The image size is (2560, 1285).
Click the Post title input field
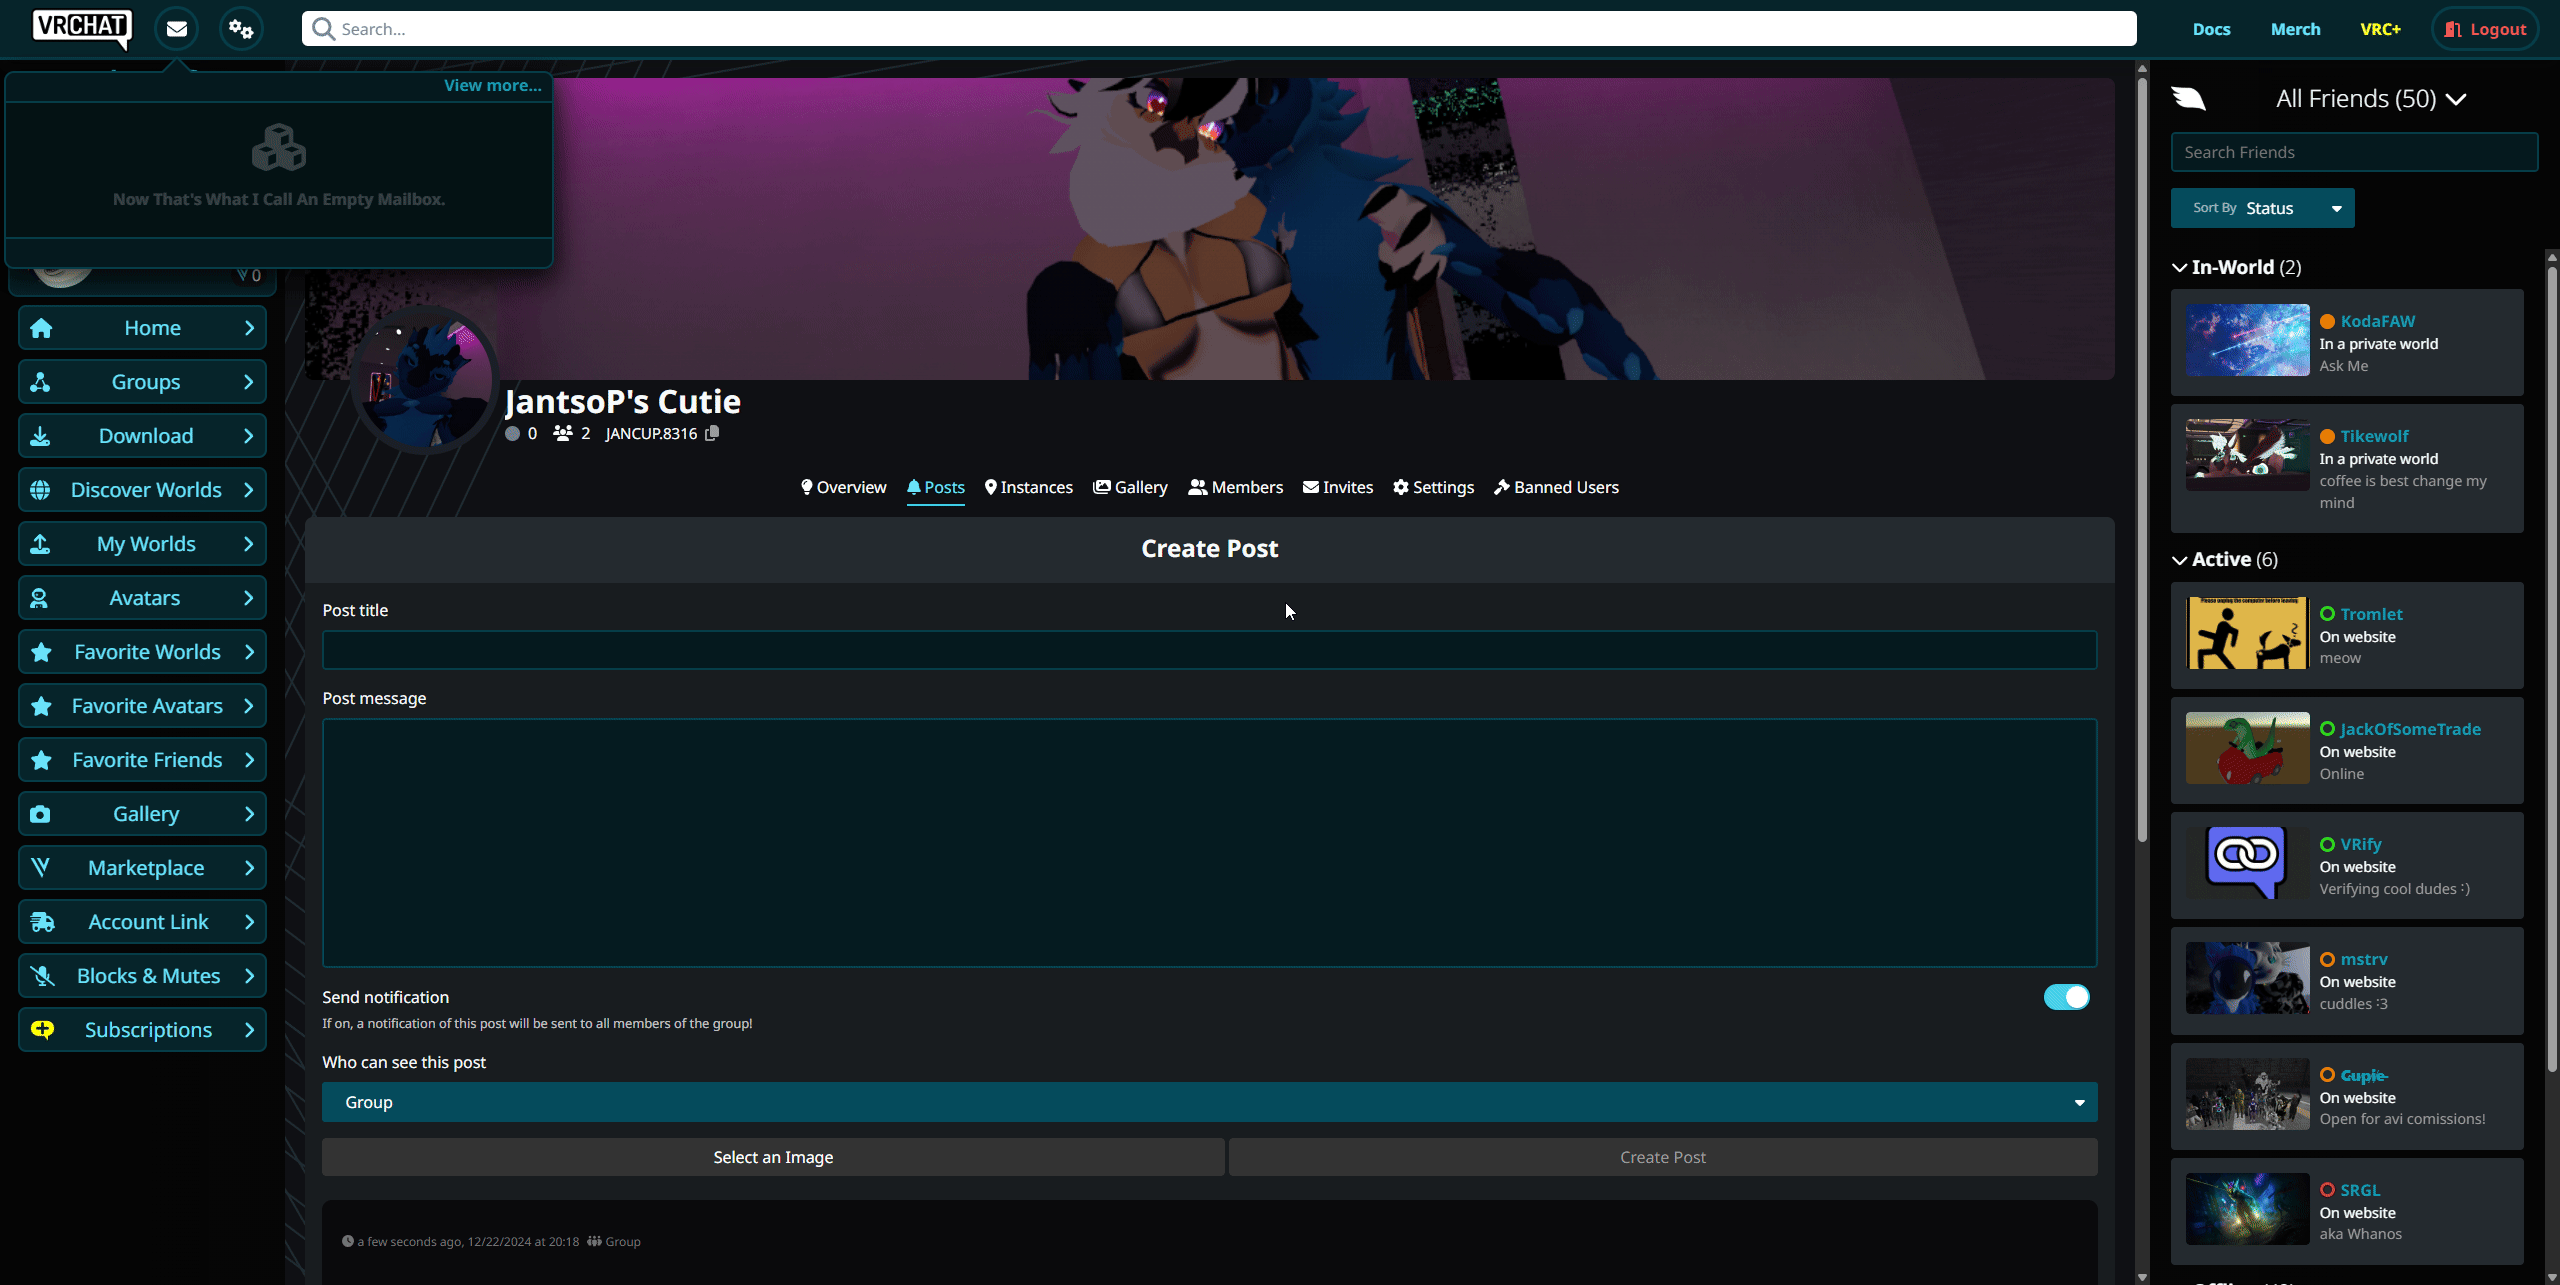pos(1209,650)
